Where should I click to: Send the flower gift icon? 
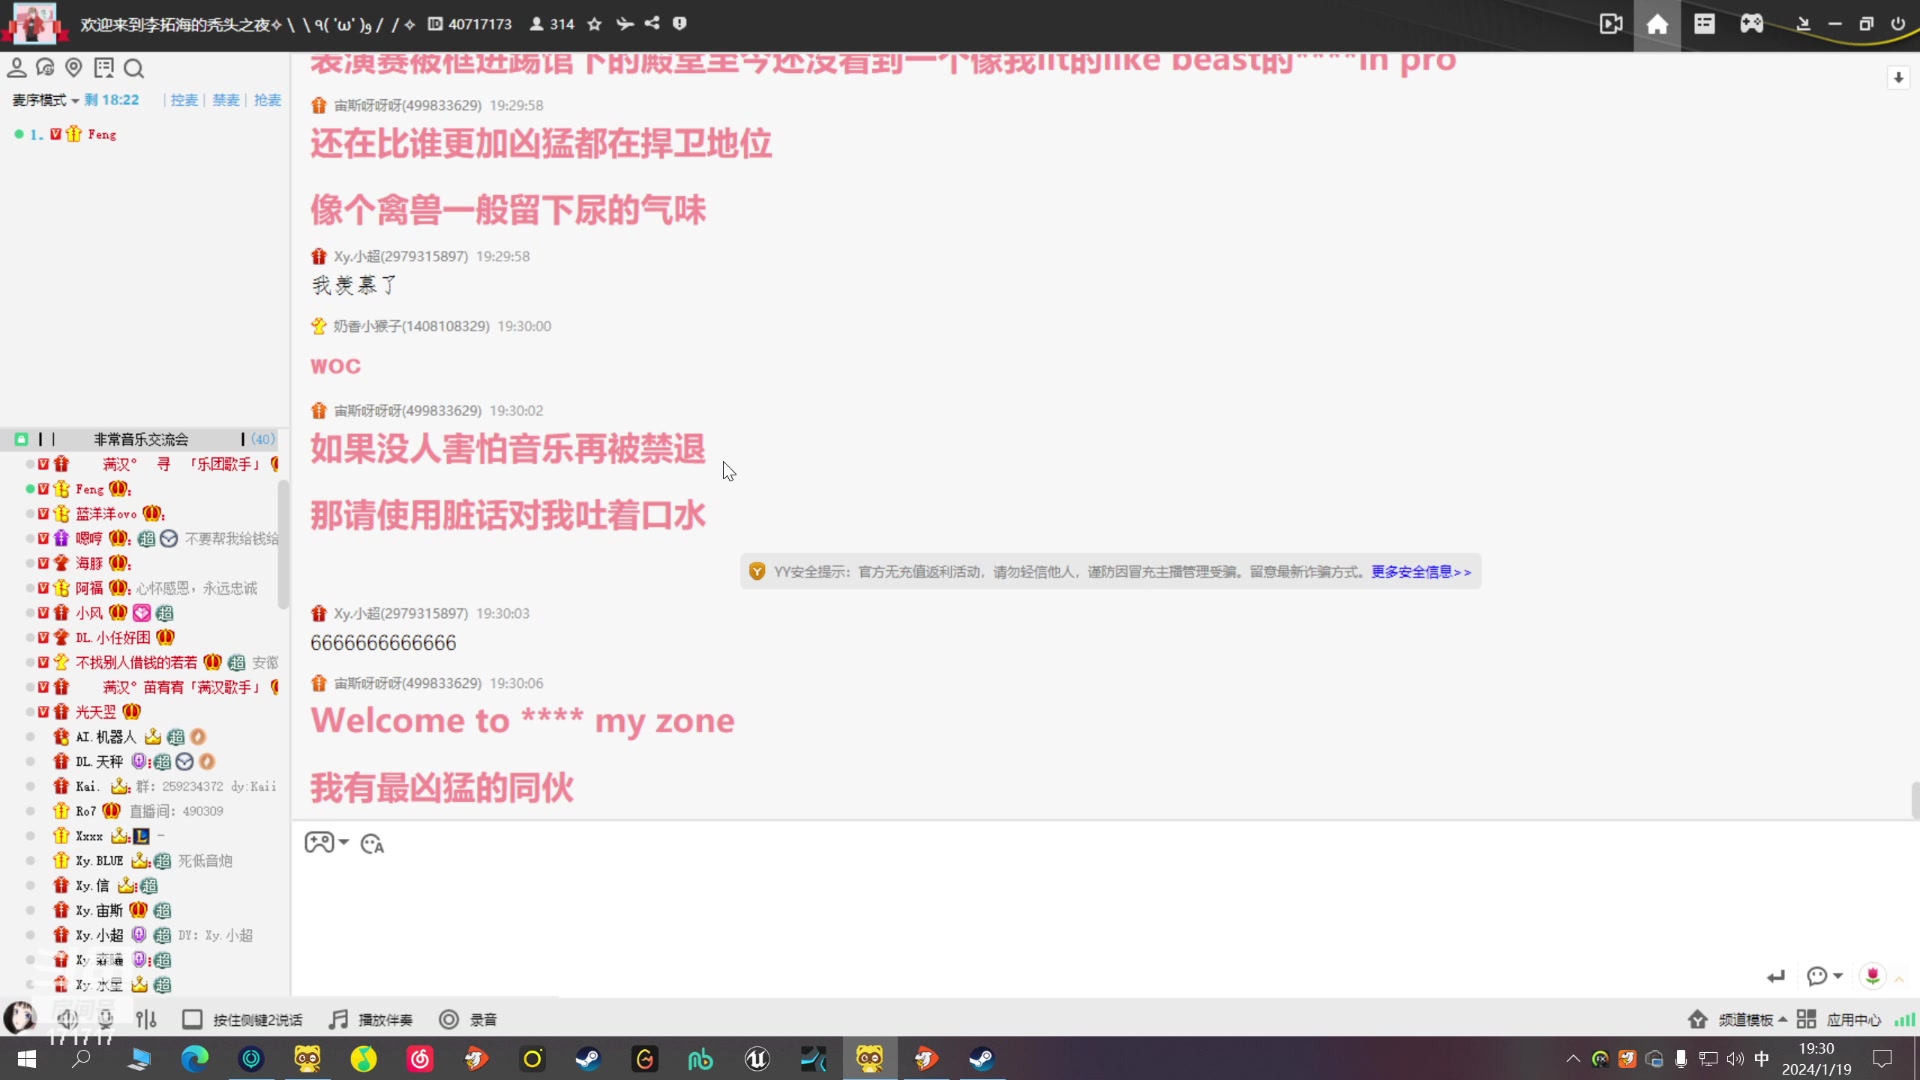[1872, 975]
